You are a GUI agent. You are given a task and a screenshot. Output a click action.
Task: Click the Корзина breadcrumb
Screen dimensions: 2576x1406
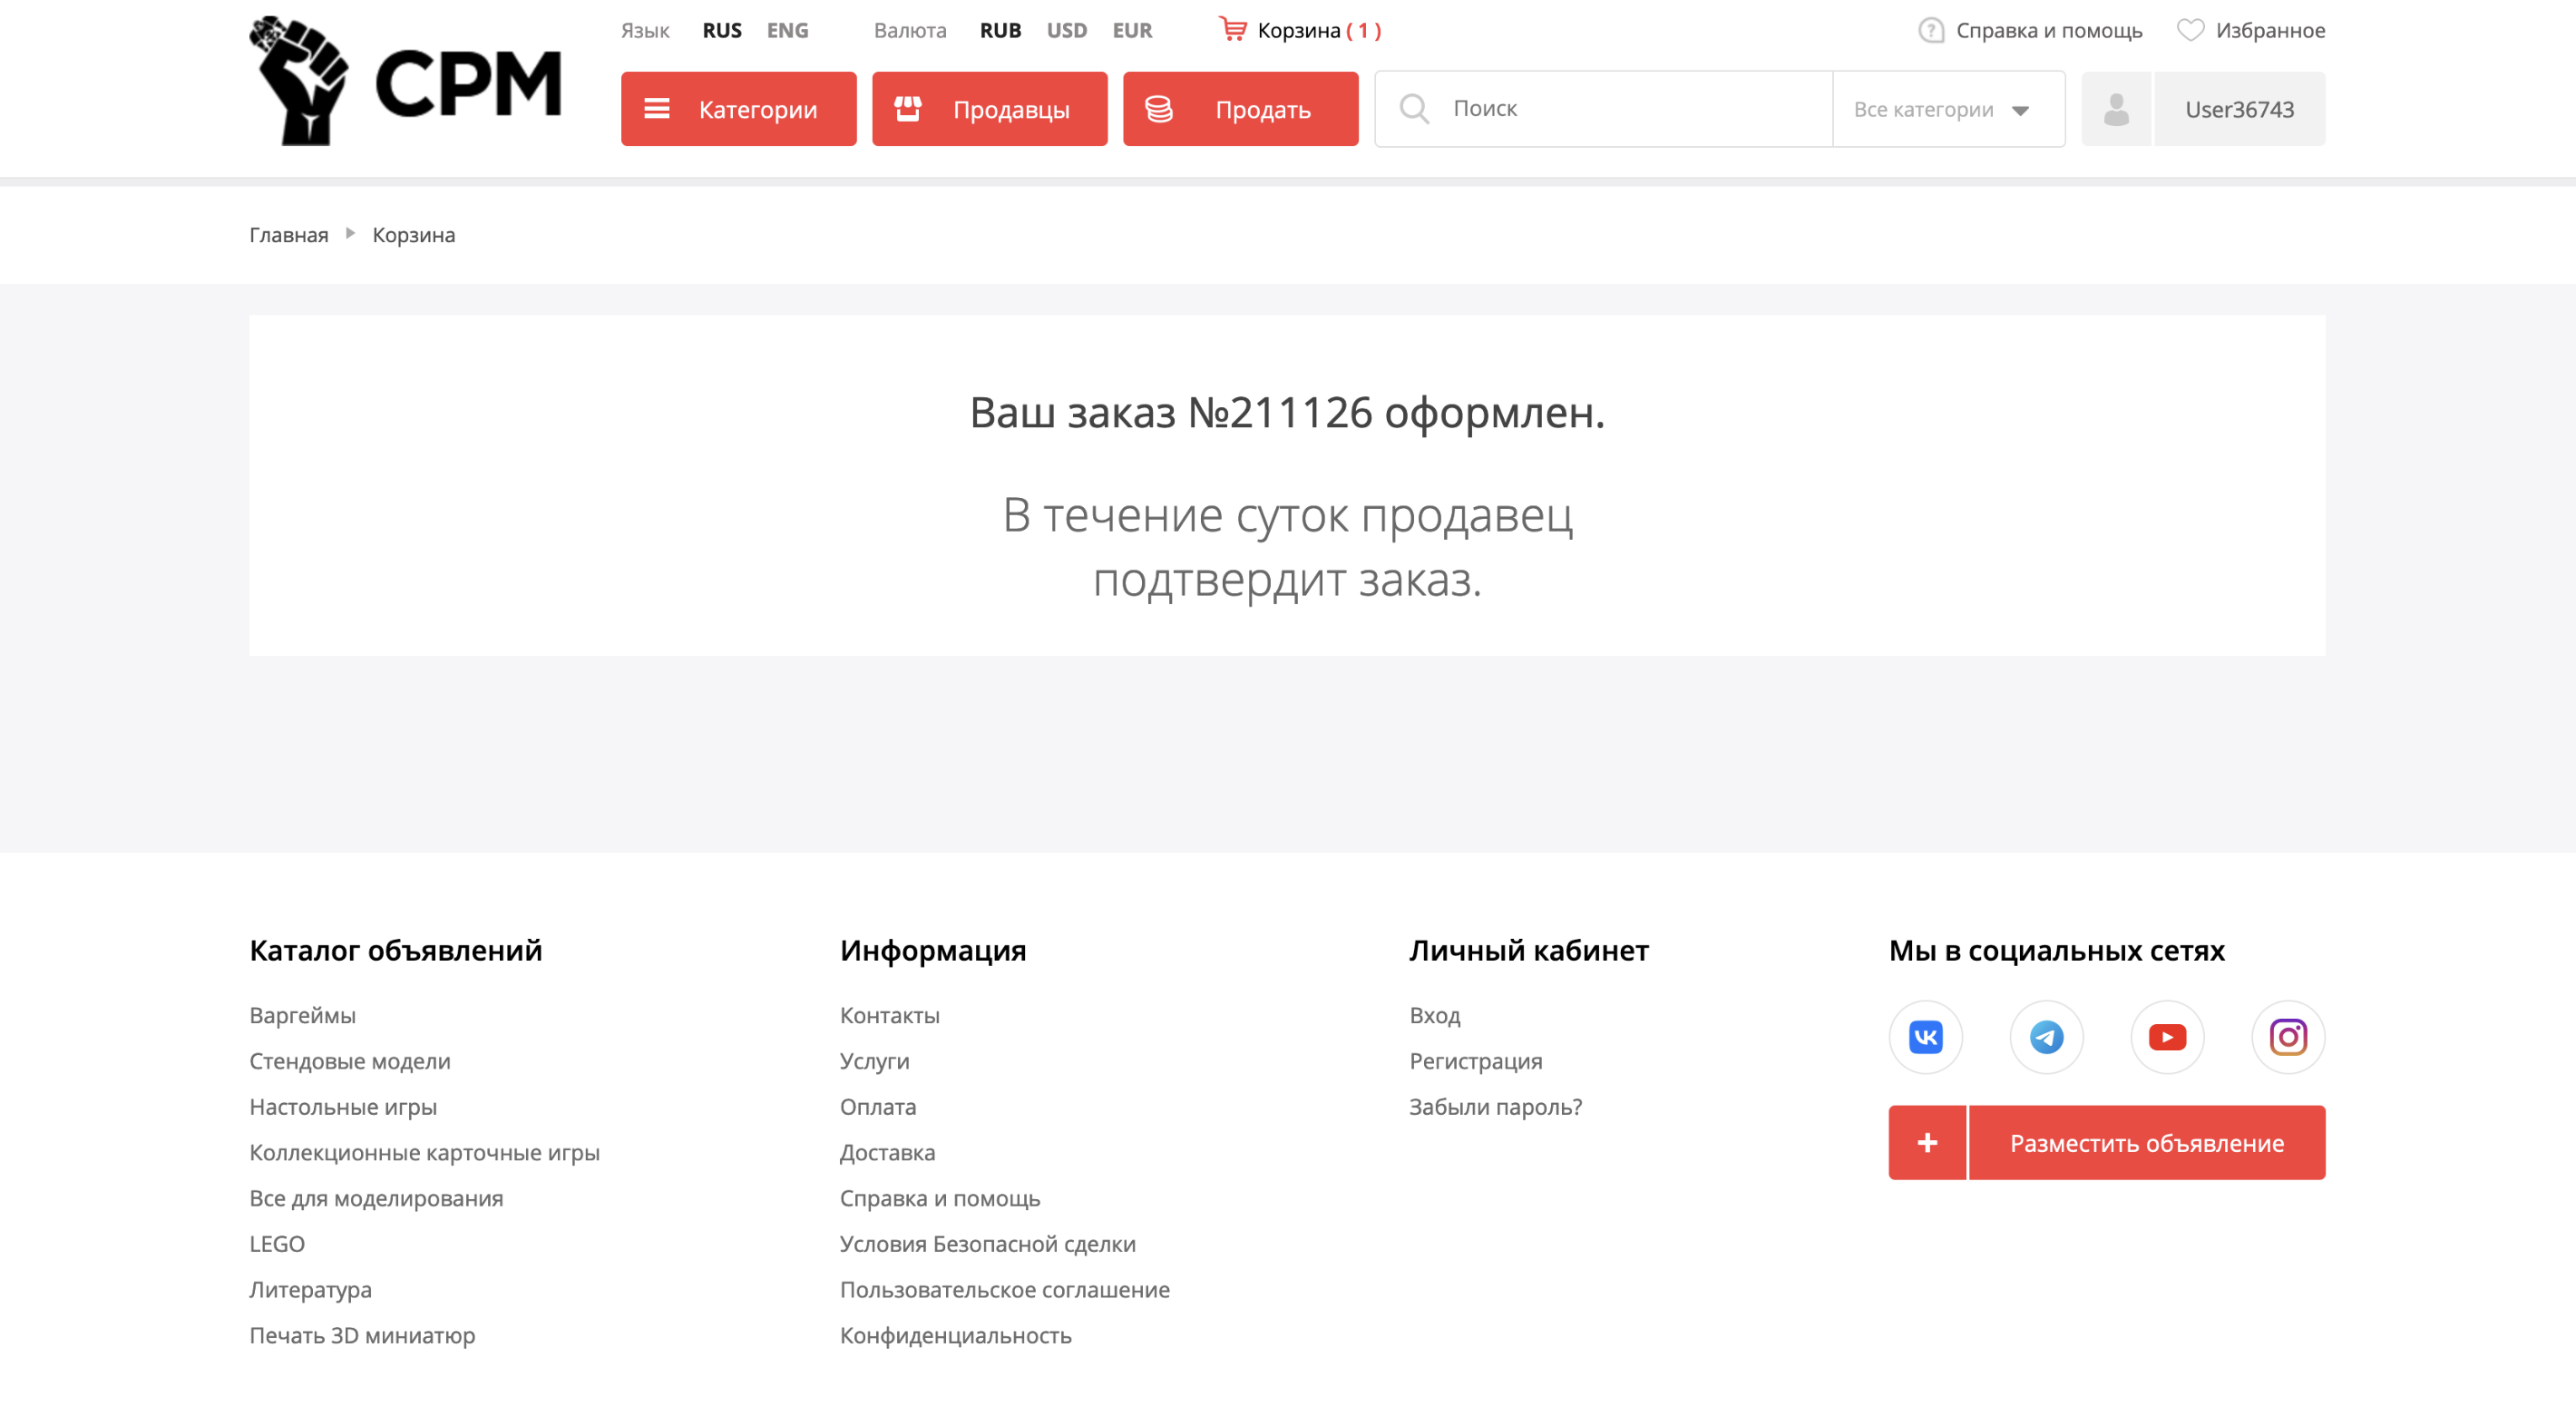[414, 234]
